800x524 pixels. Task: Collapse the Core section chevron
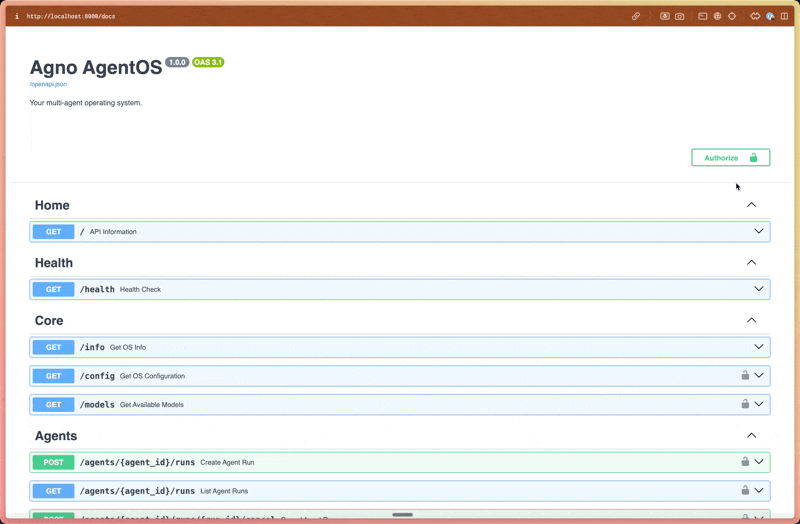click(752, 320)
